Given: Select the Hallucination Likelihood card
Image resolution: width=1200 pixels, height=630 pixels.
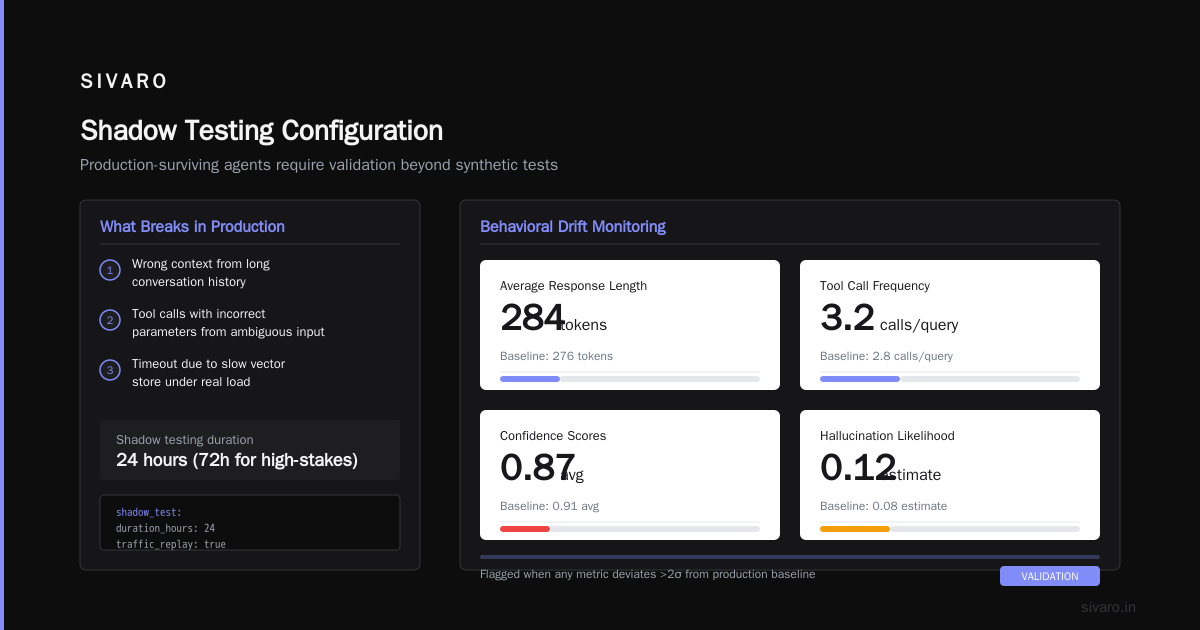Looking at the screenshot, I should pyautogui.click(x=950, y=475).
